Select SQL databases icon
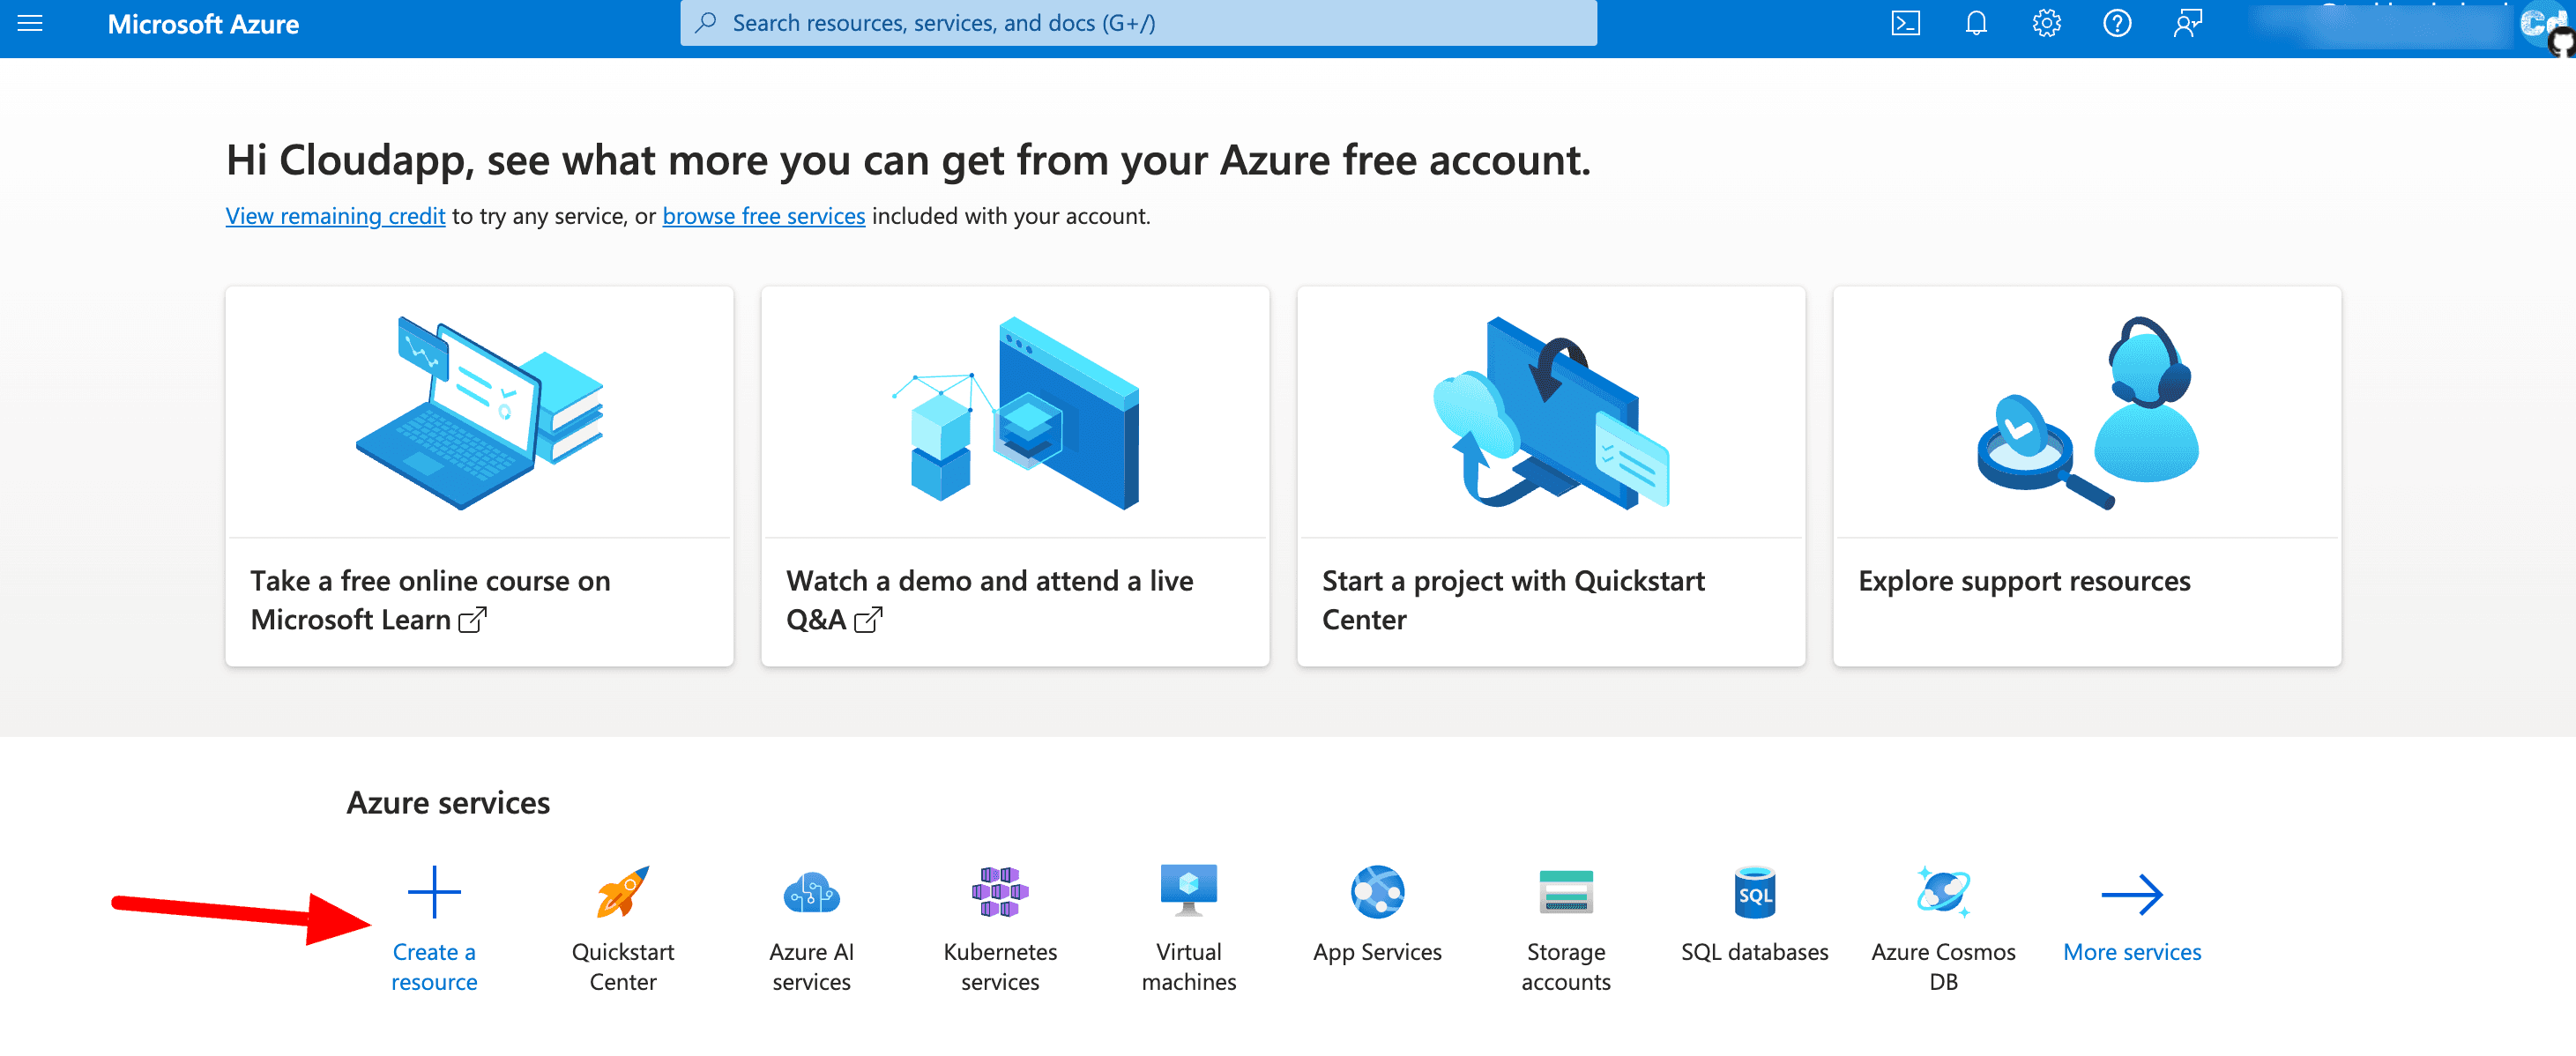Screen dimensions: 2576x1056 pyautogui.click(x=1754, y=893)
